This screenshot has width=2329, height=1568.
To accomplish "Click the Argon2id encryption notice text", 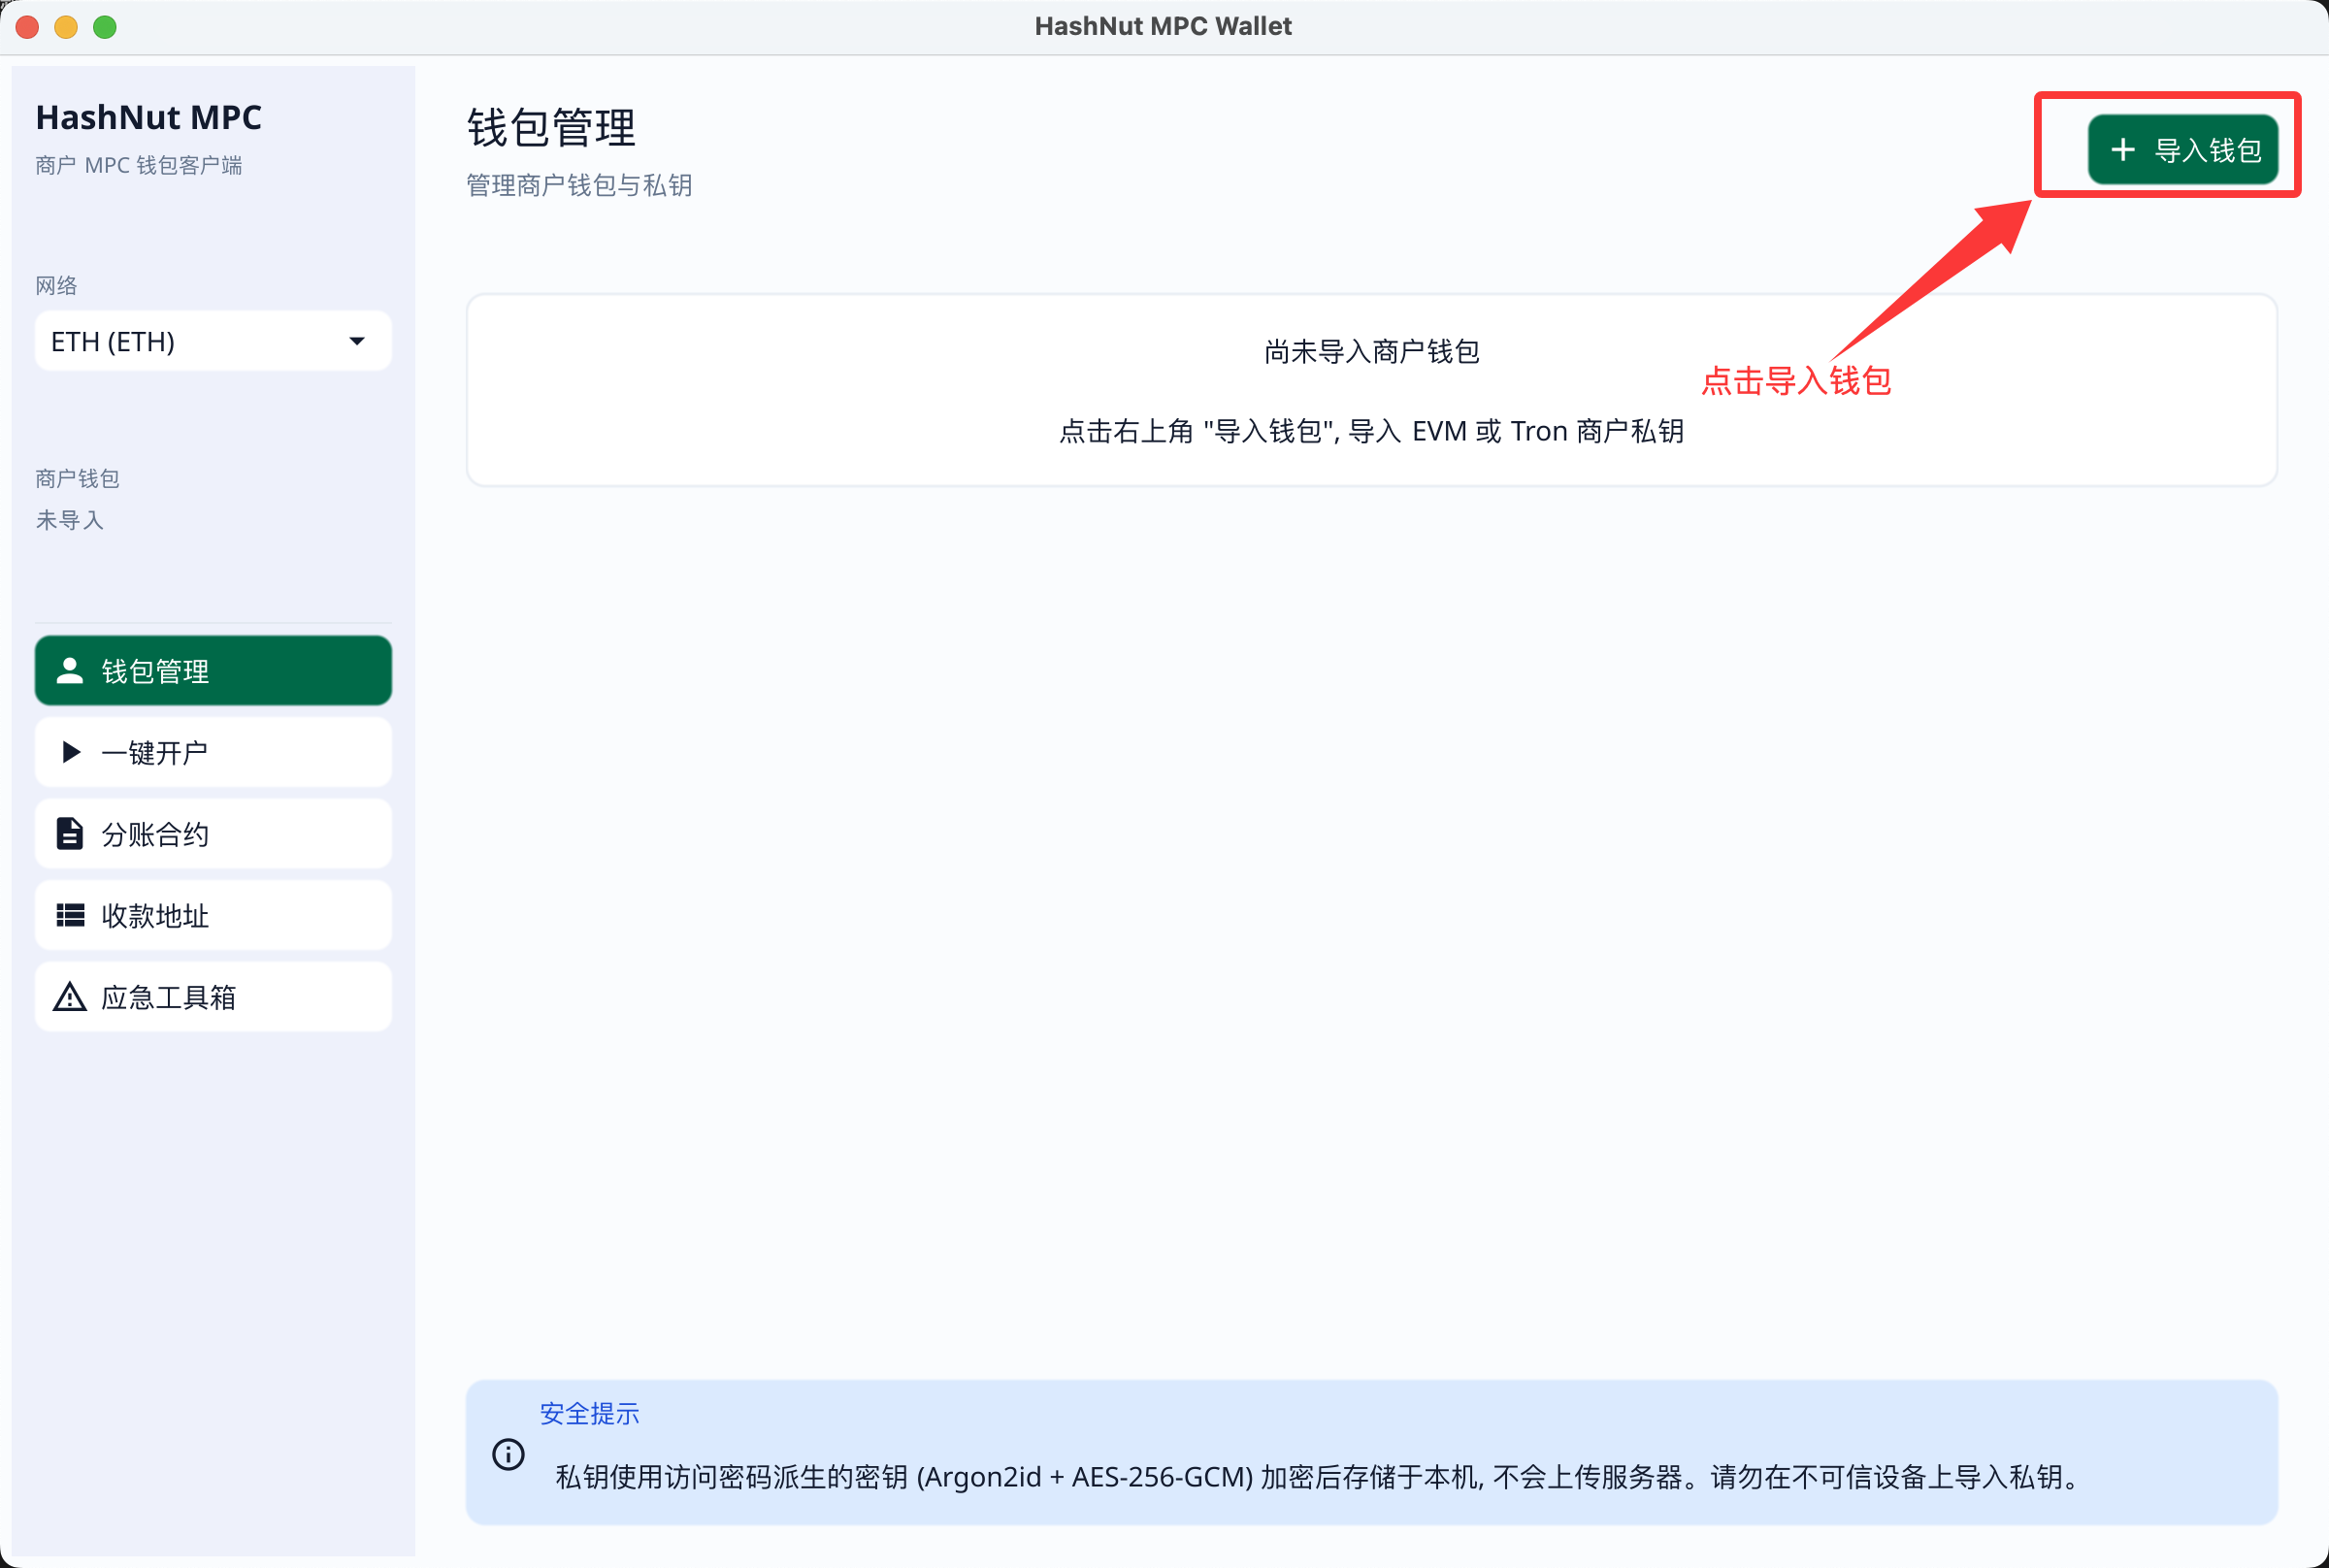I will [1318, 1477].
